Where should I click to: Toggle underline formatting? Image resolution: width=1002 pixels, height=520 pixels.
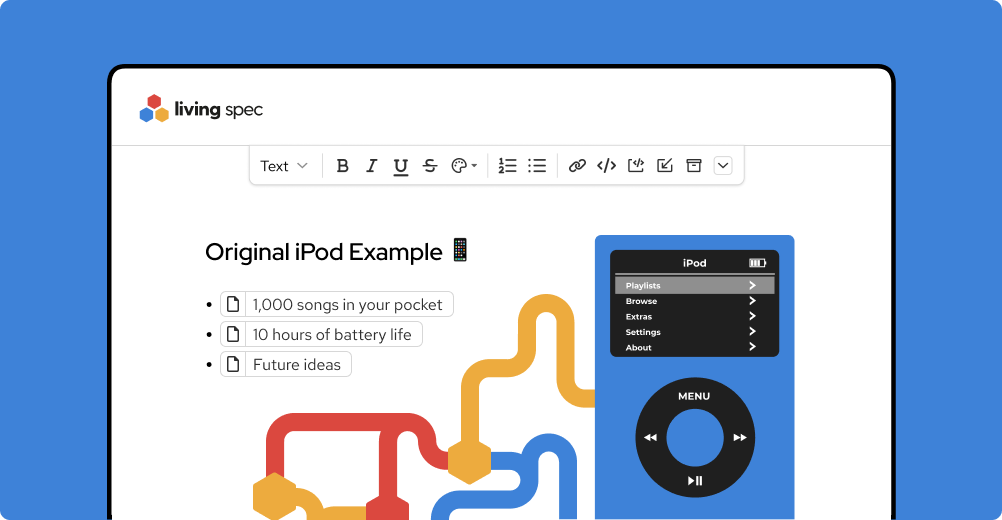click(400, 166)
